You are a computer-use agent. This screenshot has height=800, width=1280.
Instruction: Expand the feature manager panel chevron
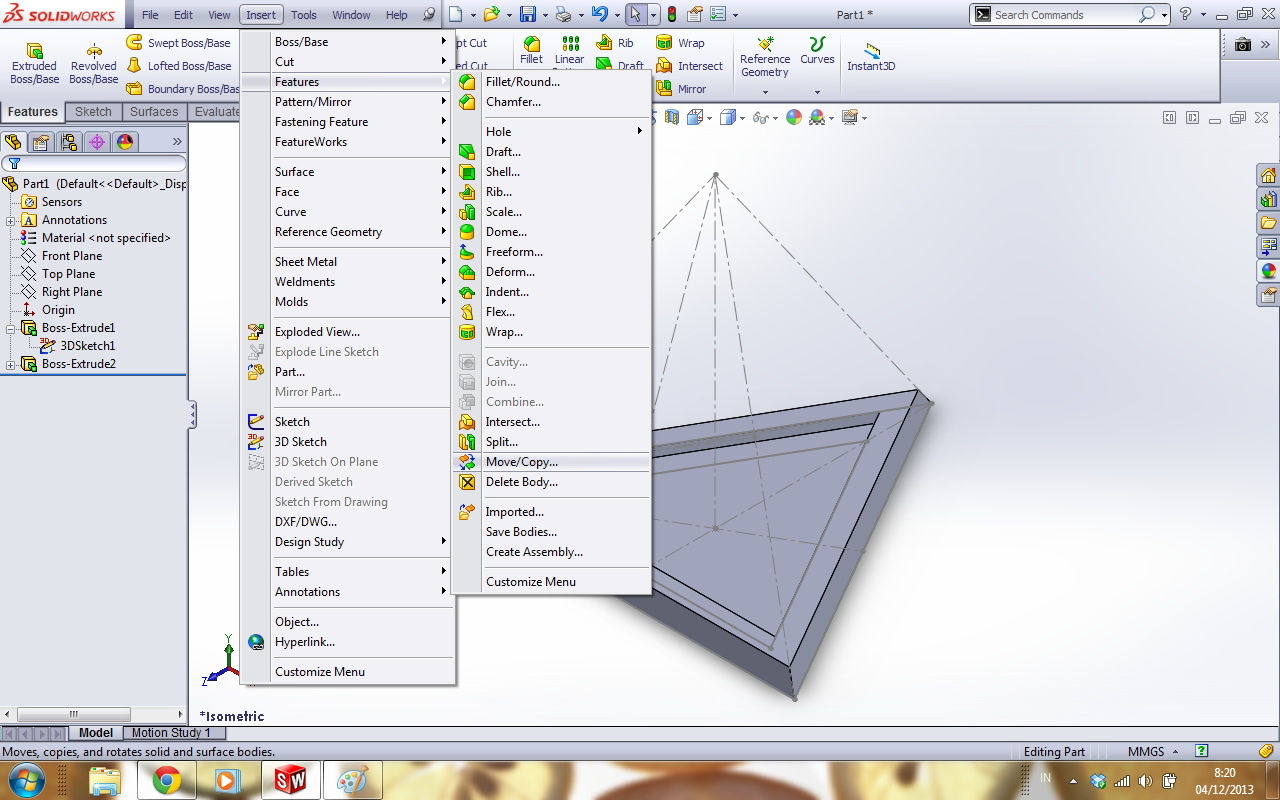[x=178, y=142]
